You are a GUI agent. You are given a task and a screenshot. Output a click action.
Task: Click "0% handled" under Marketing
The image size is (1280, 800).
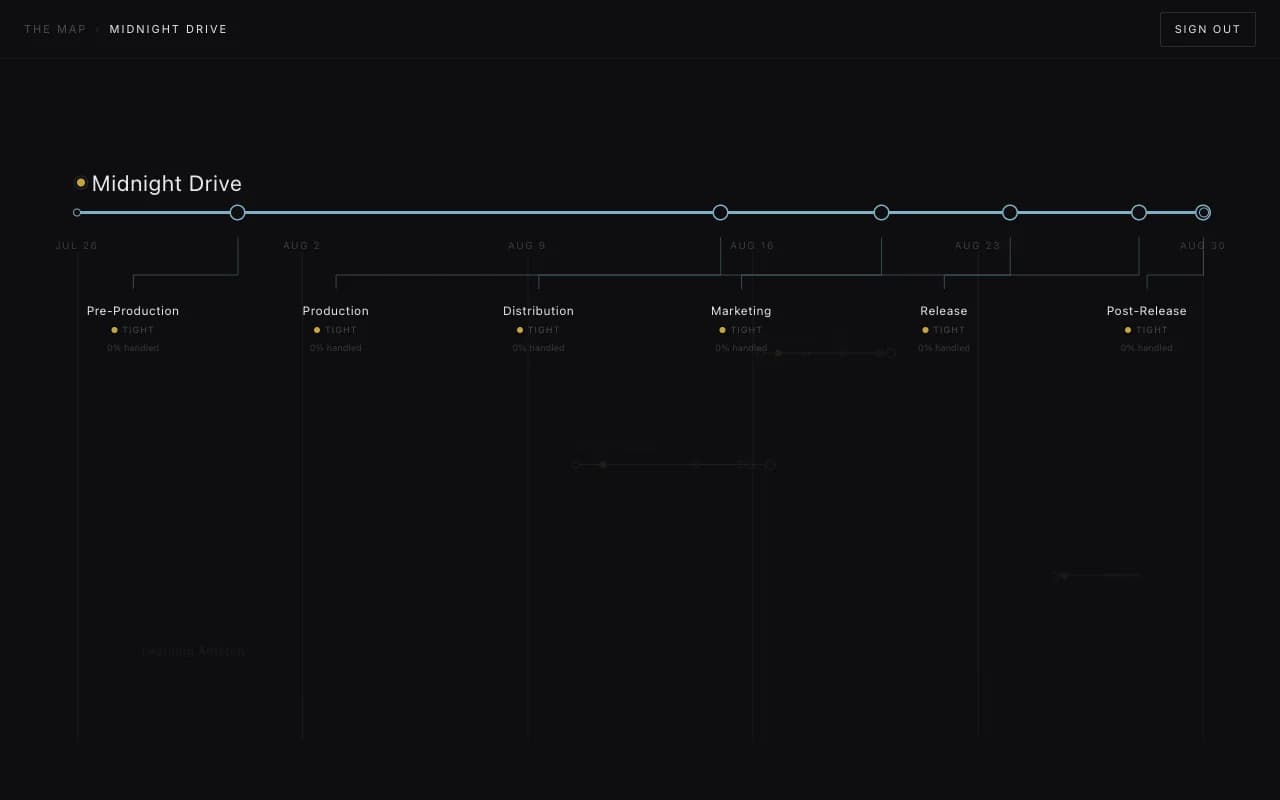pos(741,348)
